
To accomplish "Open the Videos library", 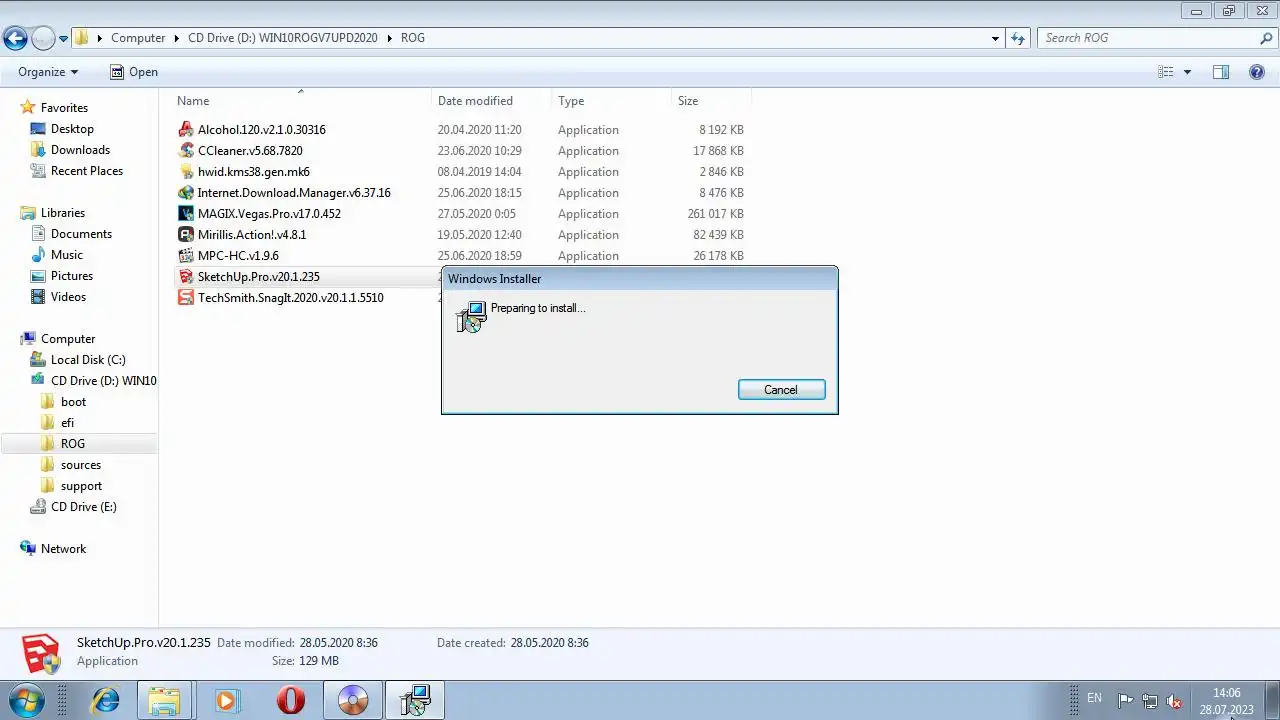I will pos(69,297).
